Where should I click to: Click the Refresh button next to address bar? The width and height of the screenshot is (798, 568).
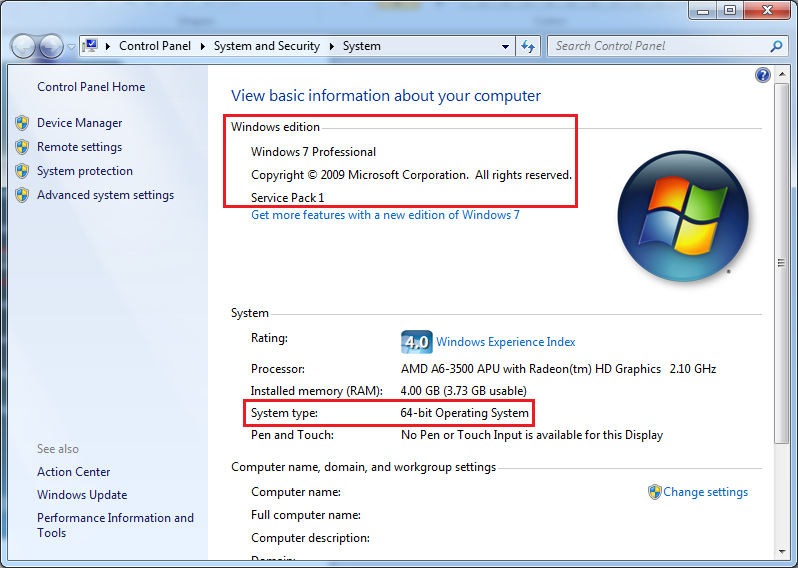coord(528,46)
